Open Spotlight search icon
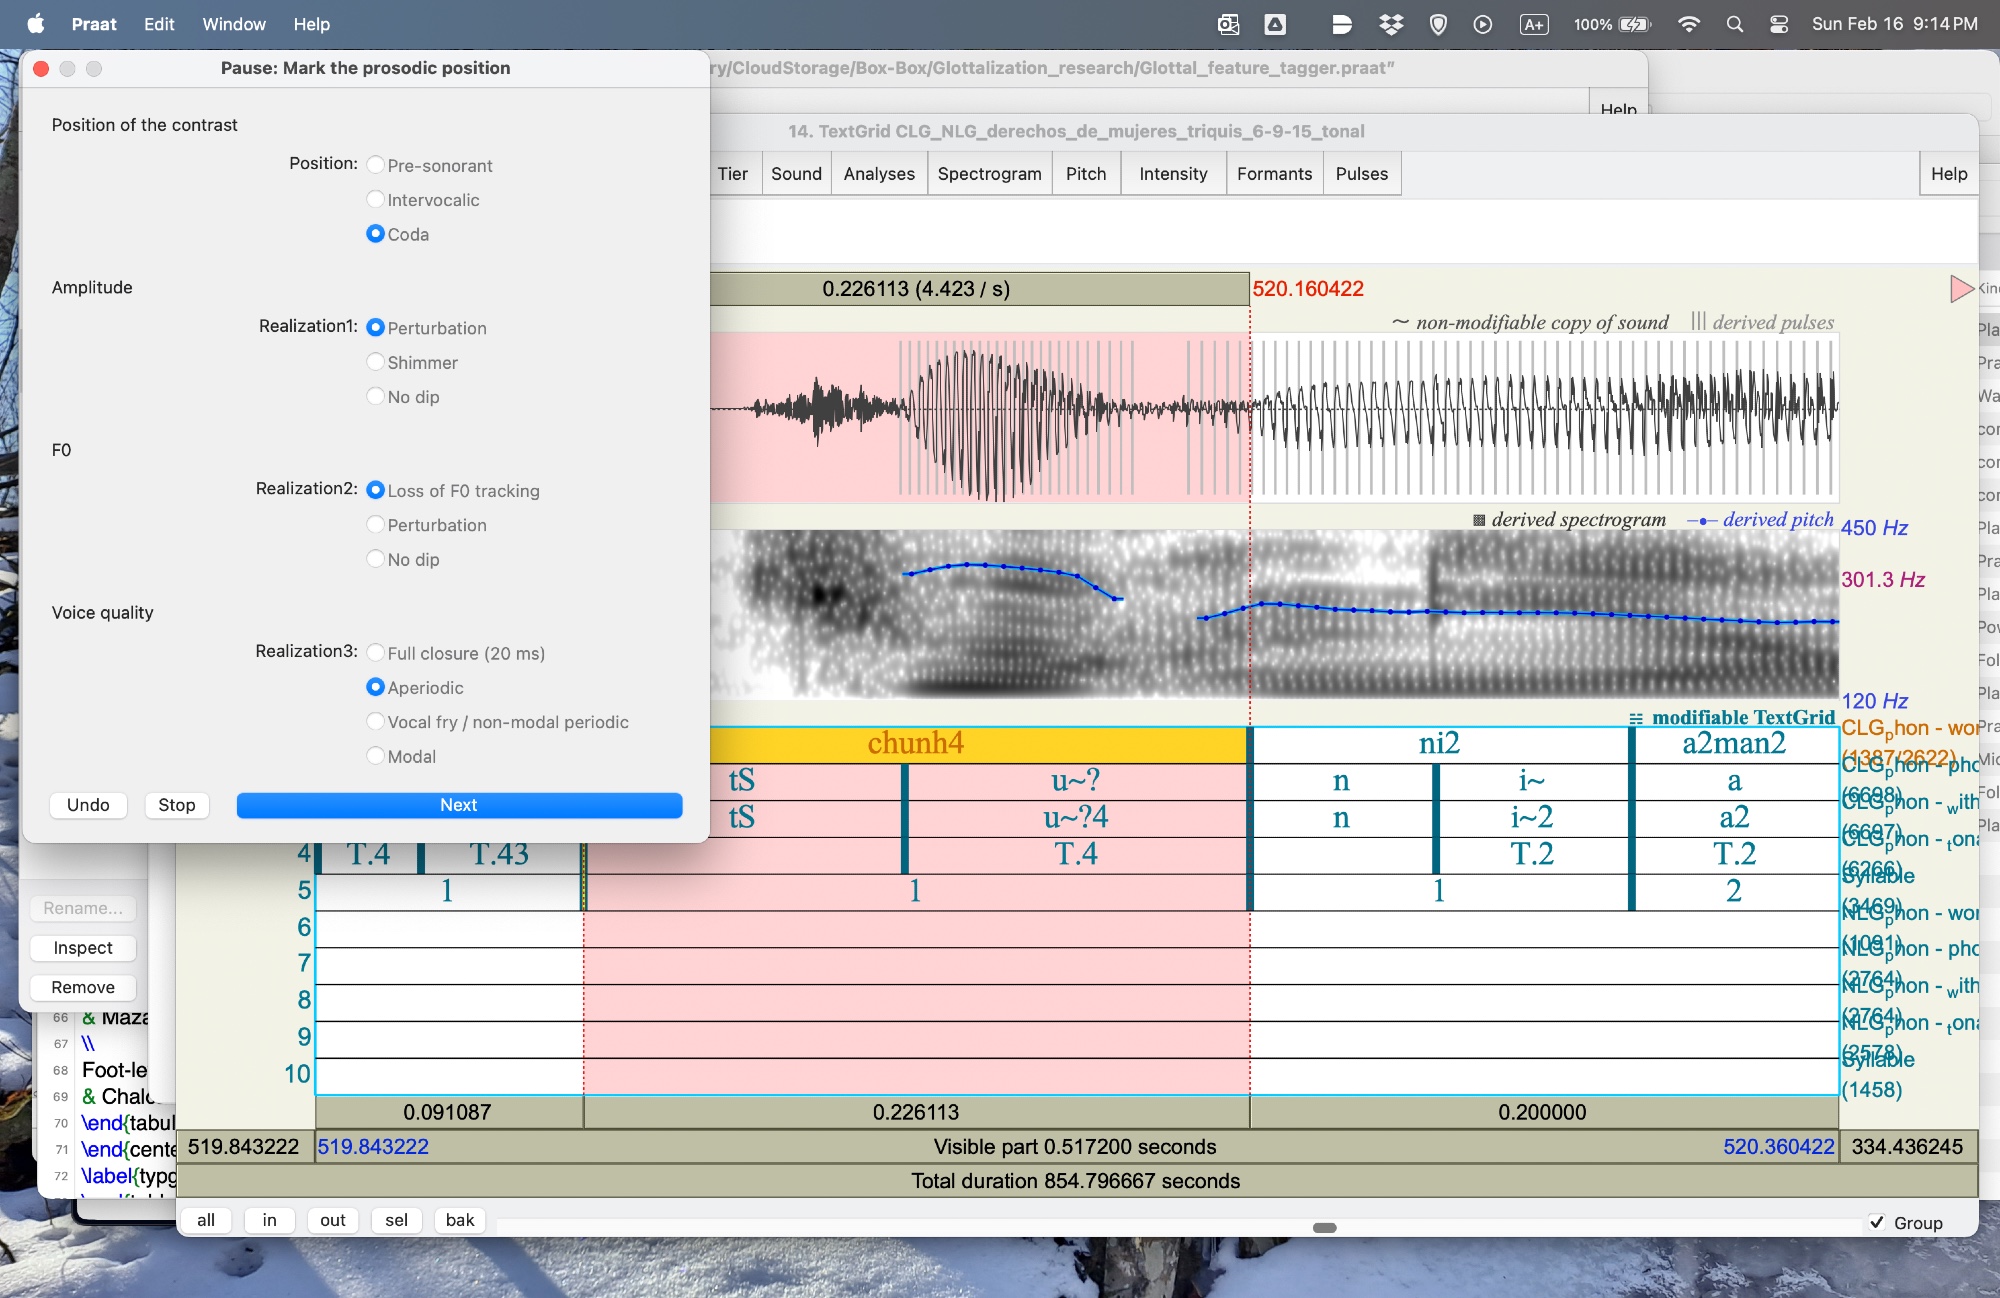This screenshot has width=2000, height=1298. 1734,24
